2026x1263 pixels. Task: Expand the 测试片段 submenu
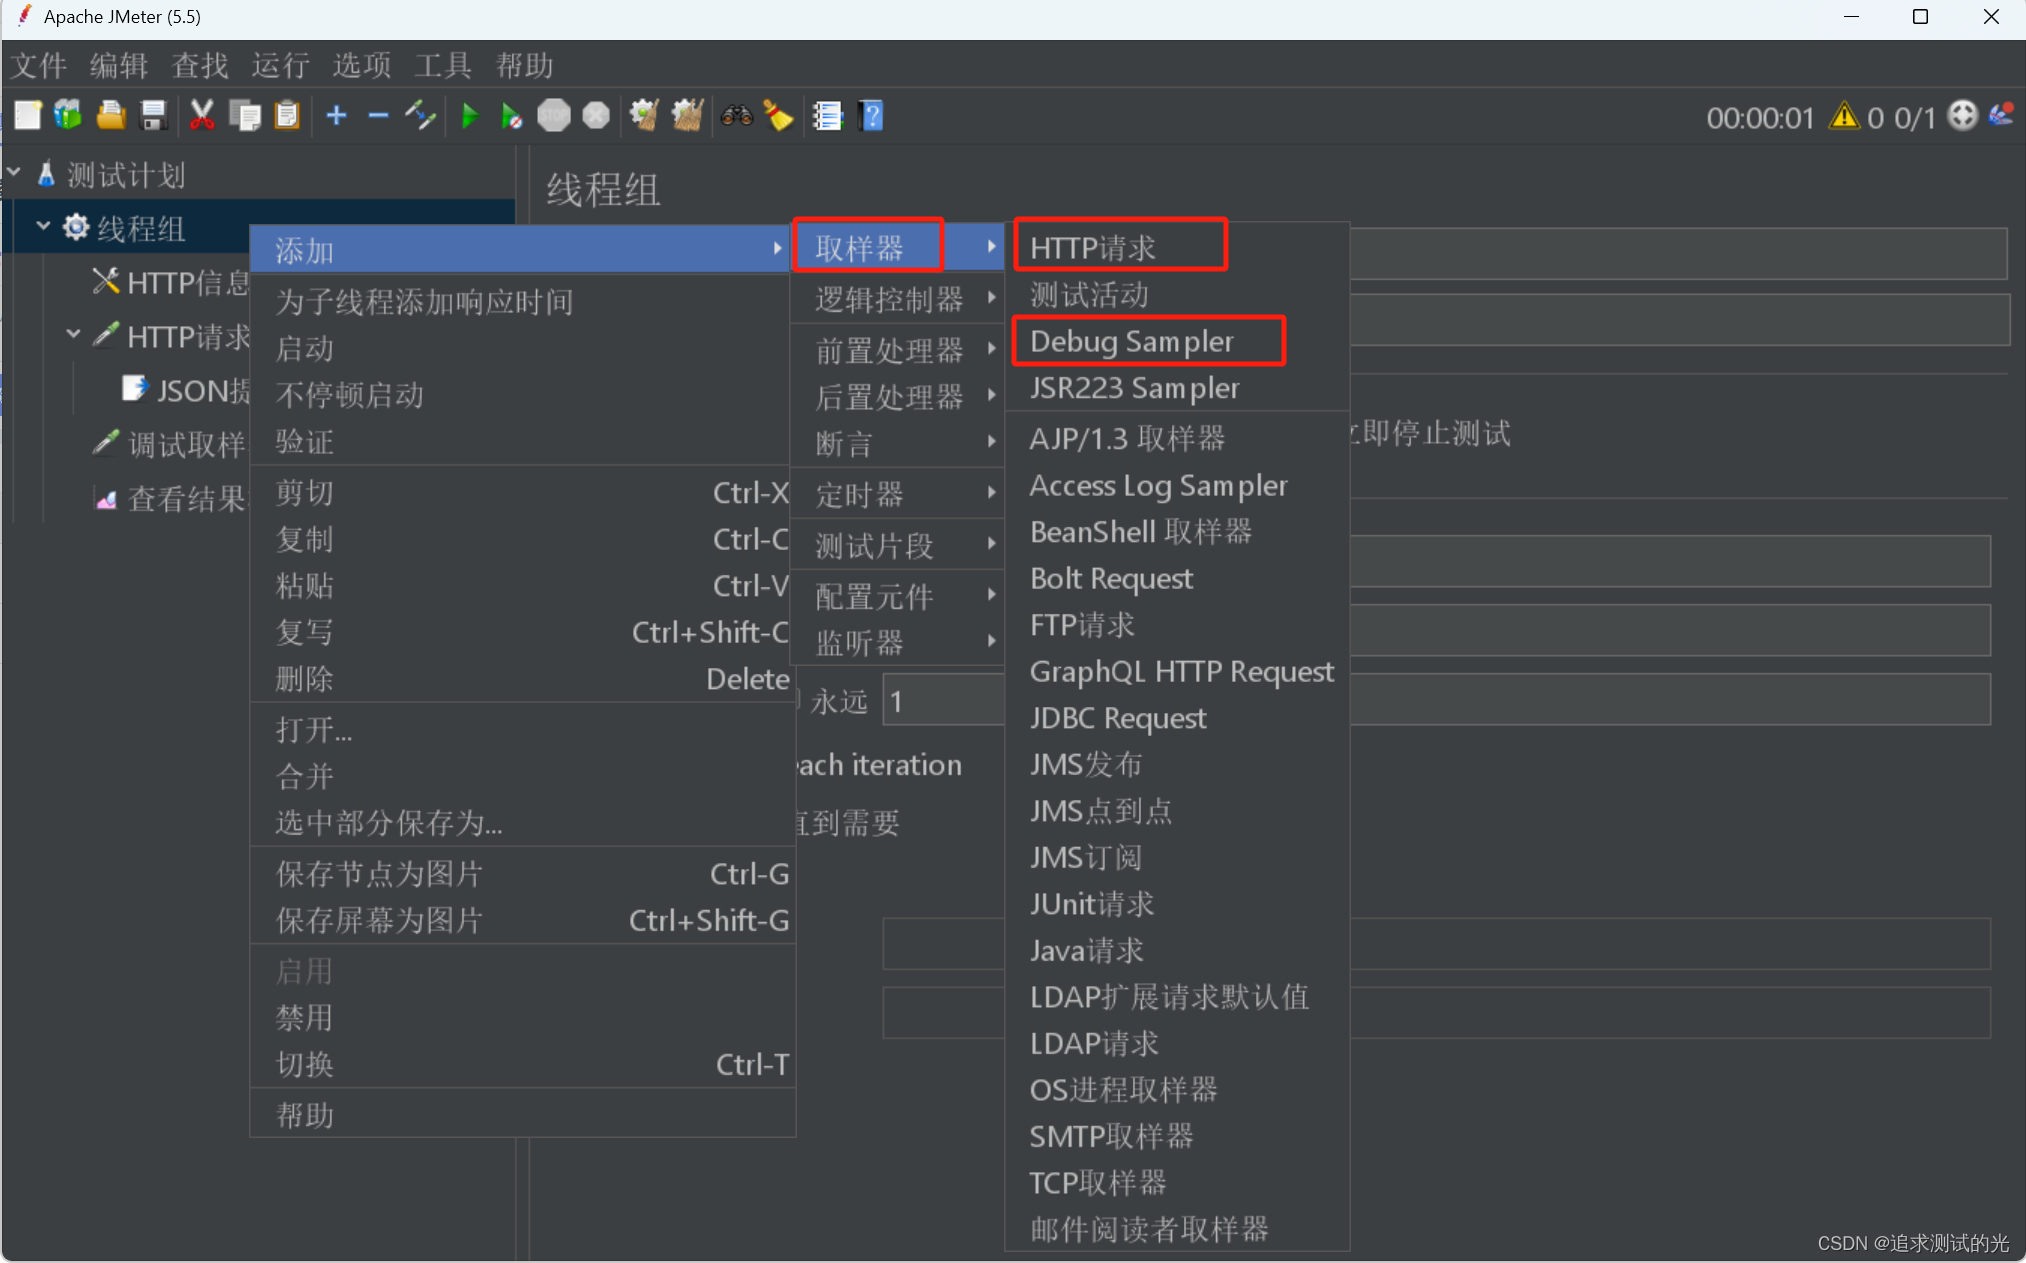[899, 545]
